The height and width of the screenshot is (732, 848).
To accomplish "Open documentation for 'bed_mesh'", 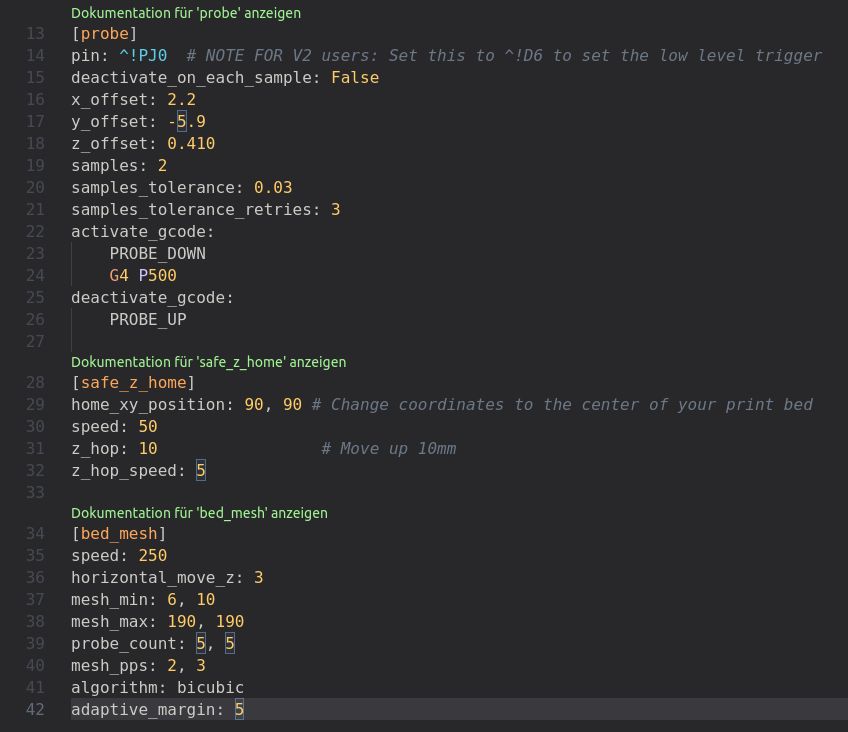I will pyautogui.click(x=198, y=513).
